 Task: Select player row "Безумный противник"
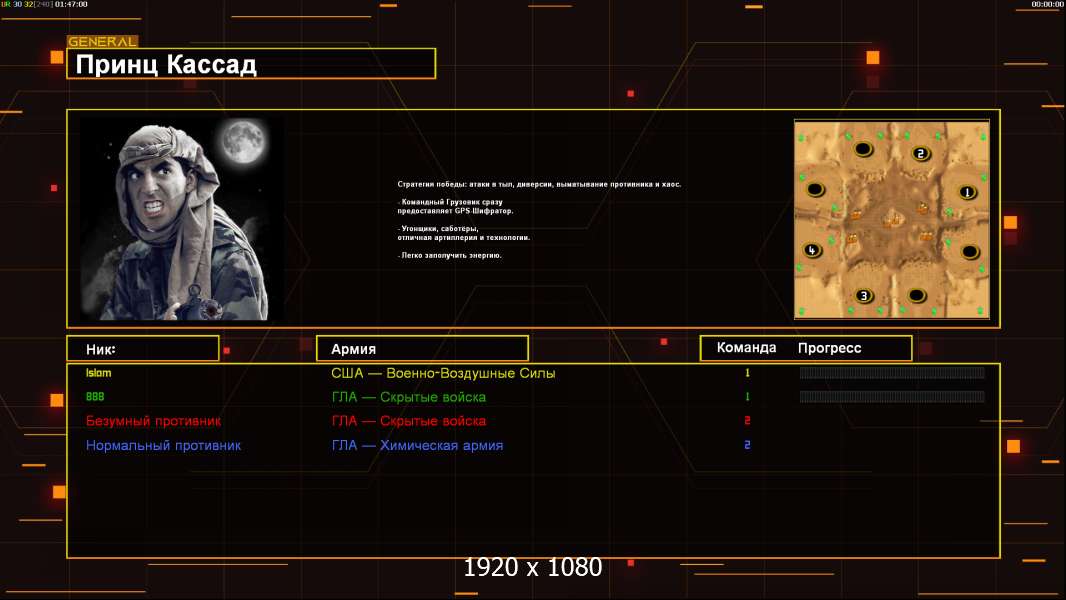153,421
